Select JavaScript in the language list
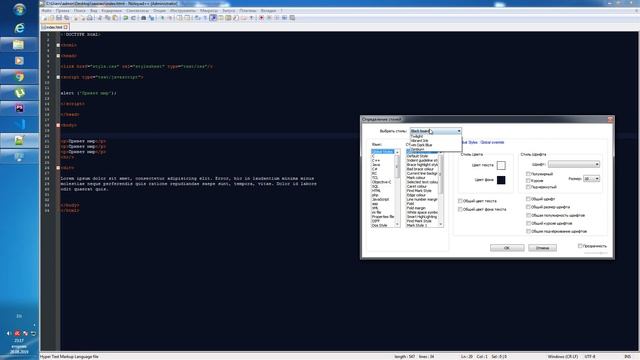The height and width of the screenshot is (360, 640). [x=380, y=199]
